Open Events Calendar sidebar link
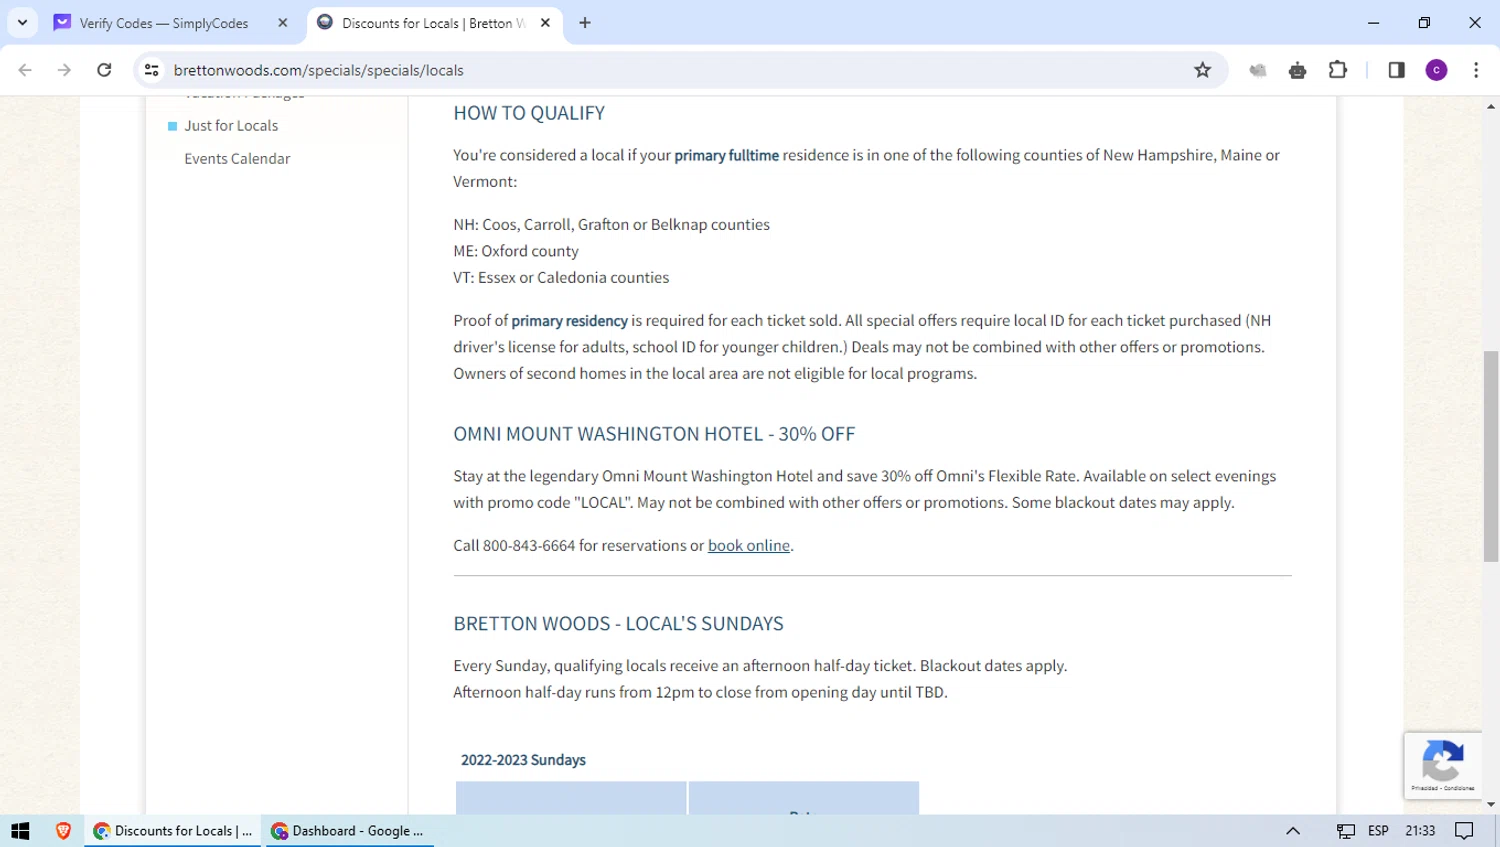Viewport: 1500px width, 847px height. [x=237, y=159]
